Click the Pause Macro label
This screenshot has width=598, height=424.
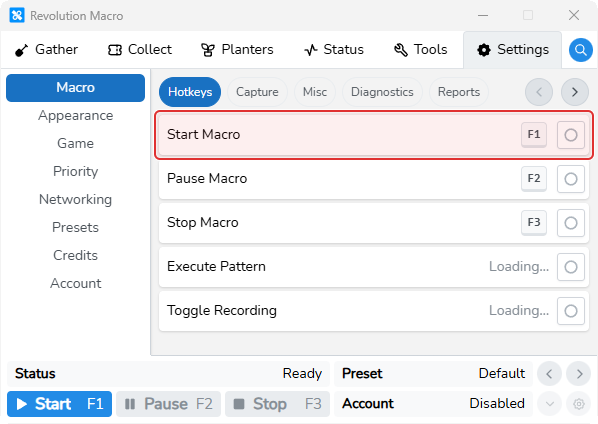(x=207, y=178)
